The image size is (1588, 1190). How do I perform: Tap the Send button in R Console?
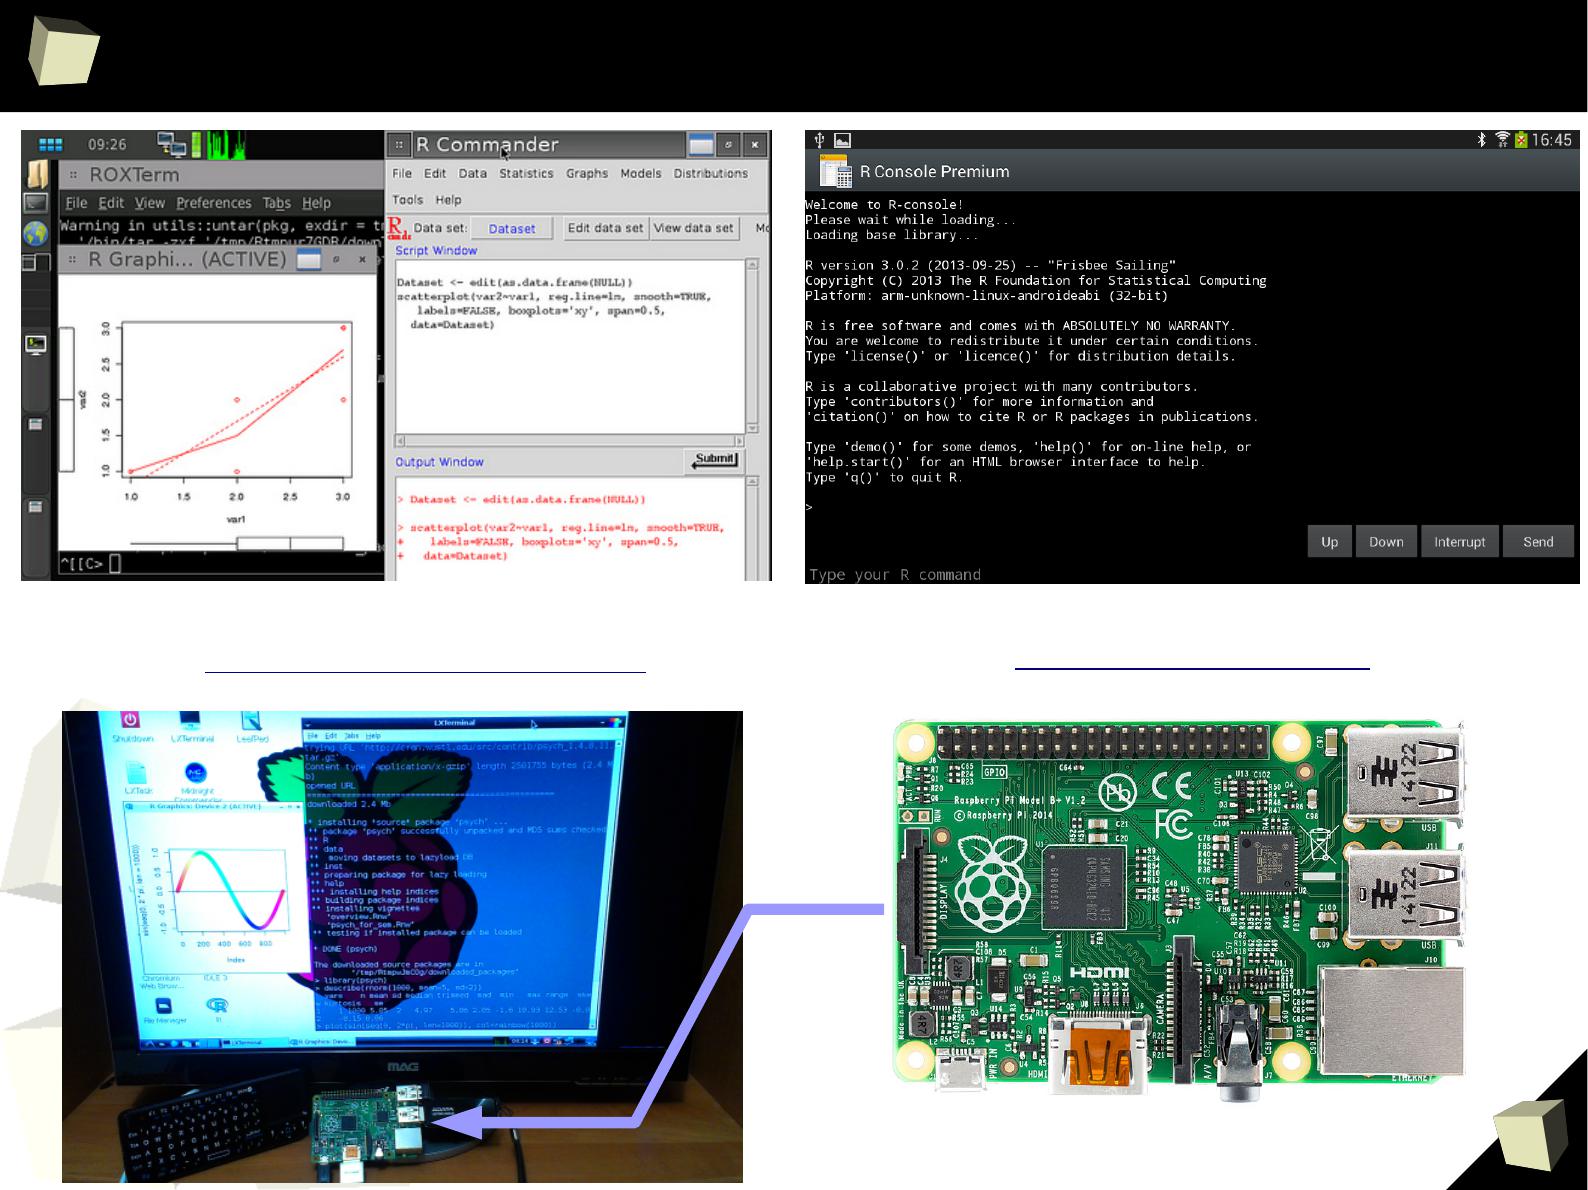(x=1538, y=541)
